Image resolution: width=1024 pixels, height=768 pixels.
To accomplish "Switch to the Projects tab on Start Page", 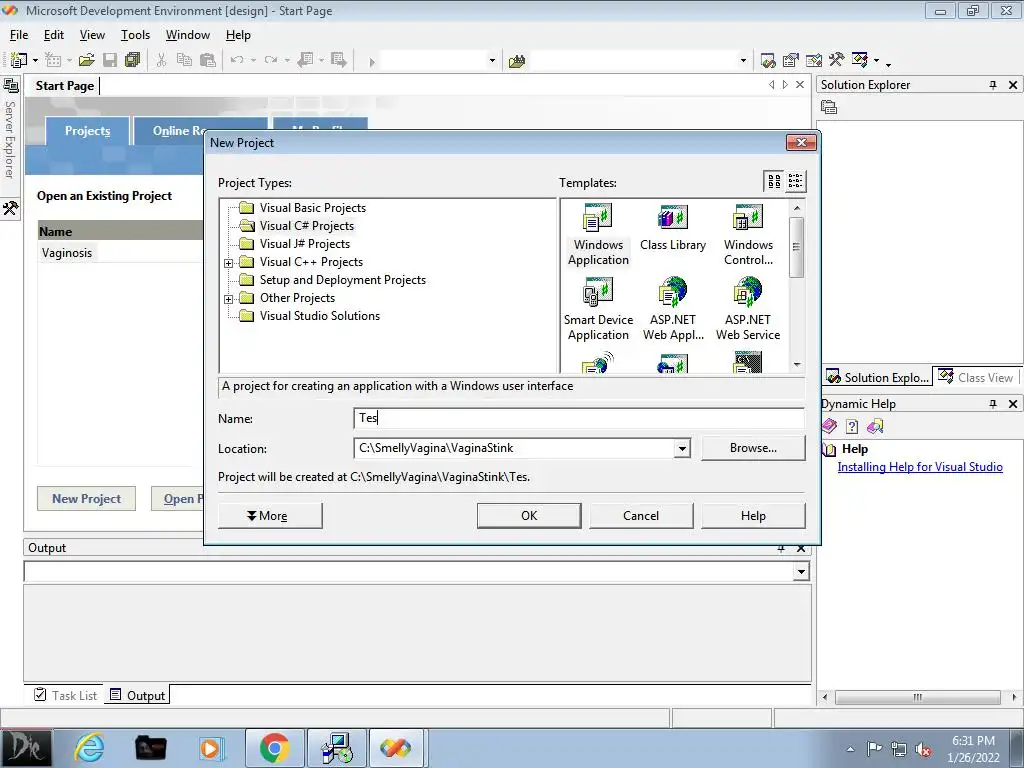I will pyautogui.click(x=88, y=131).
